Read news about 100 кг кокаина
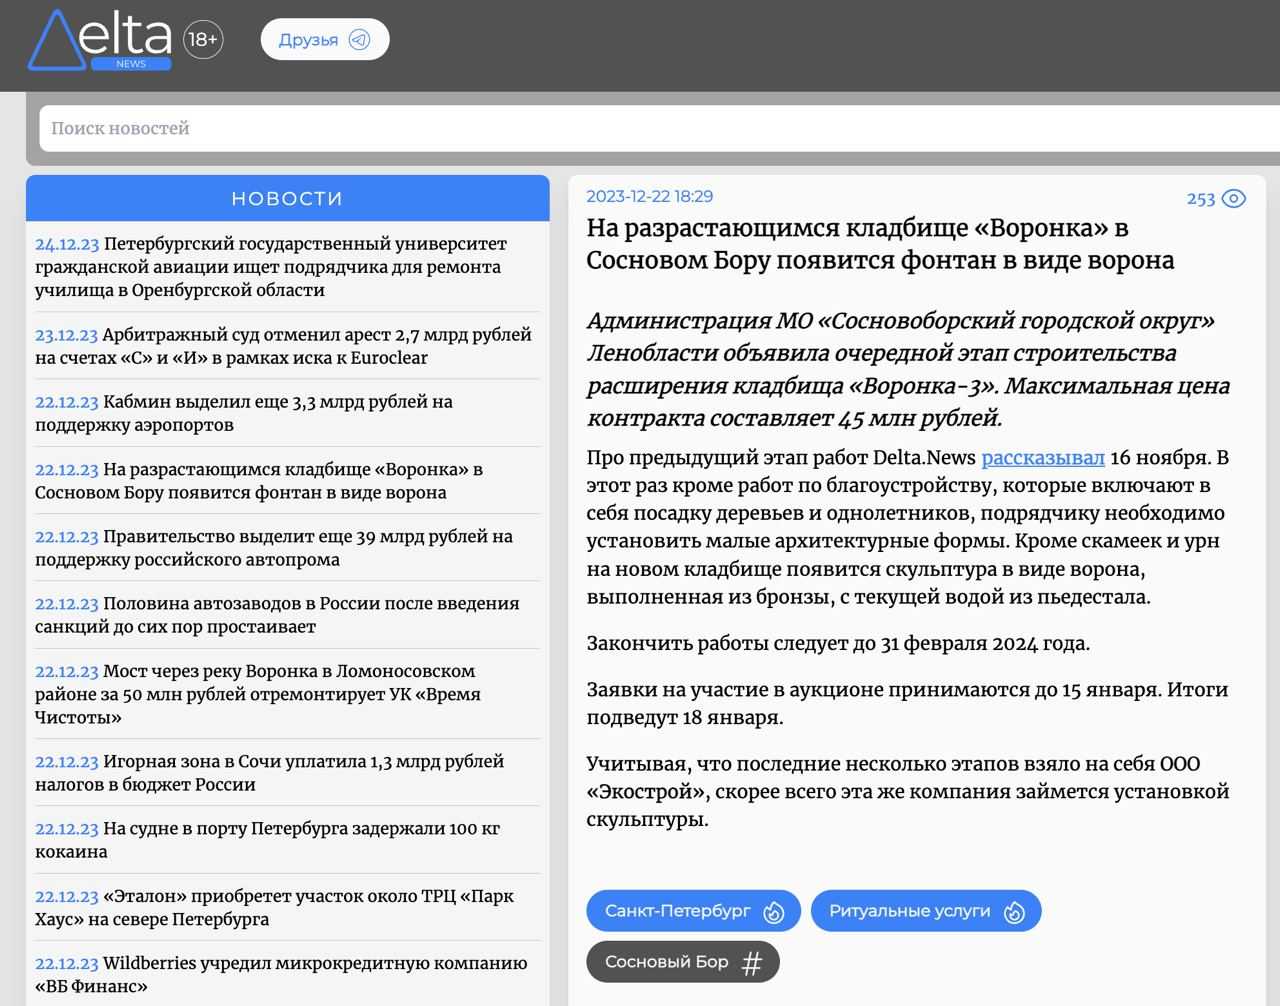 pos(268,840)
